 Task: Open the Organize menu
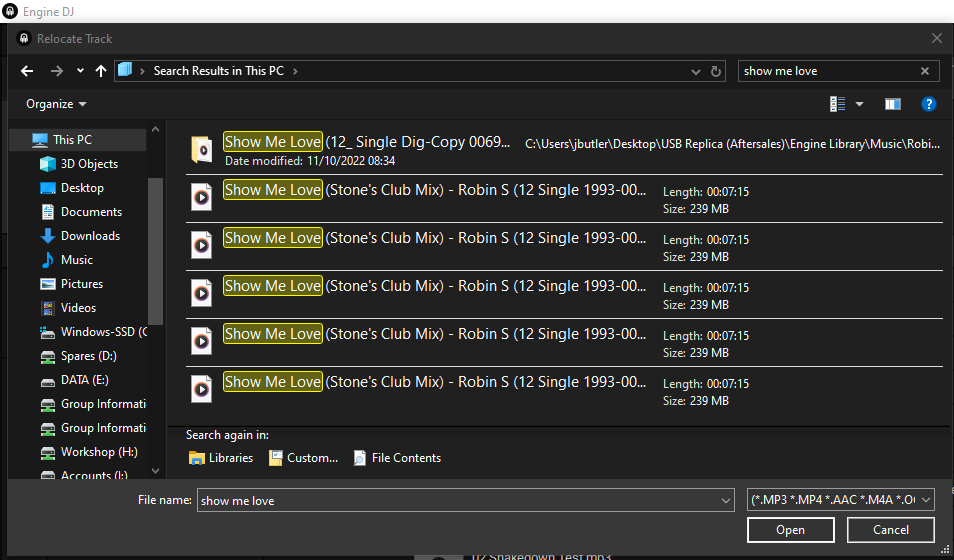point(56,104)
